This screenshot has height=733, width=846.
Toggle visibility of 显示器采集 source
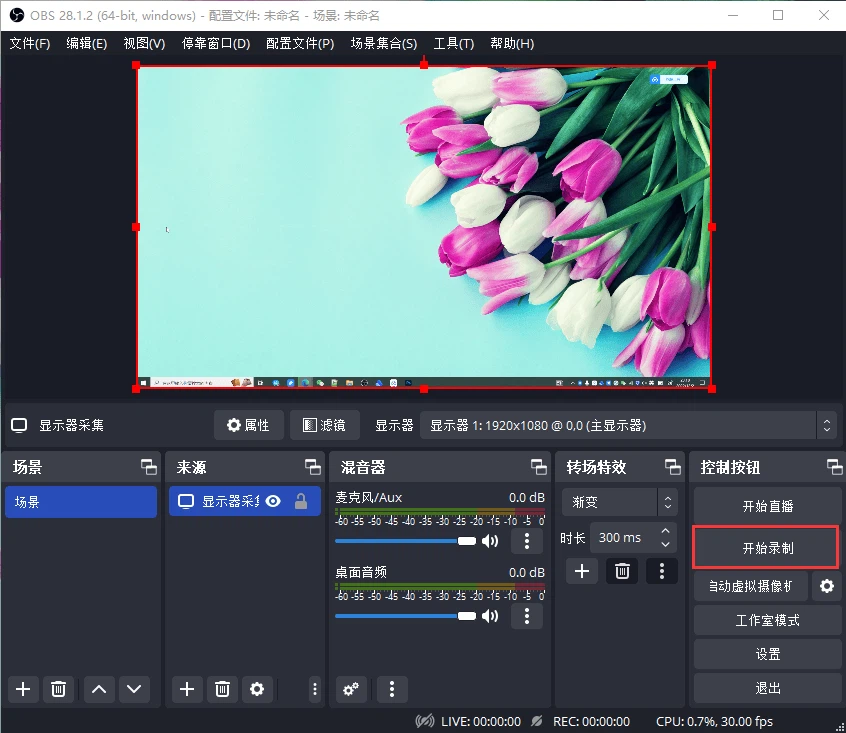[x=274, y=502]
